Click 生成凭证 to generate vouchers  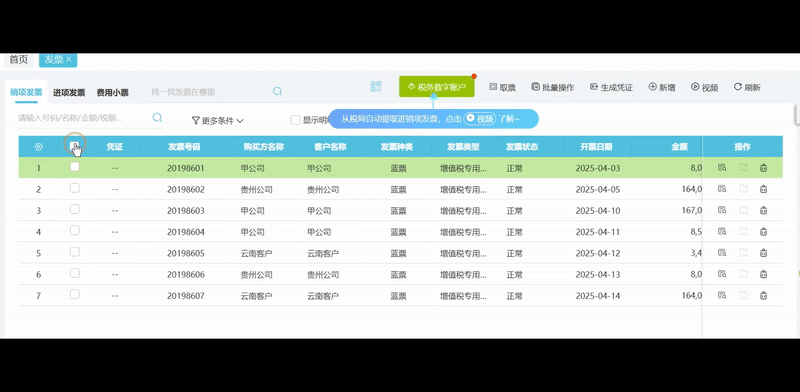[x=611, y=87]
